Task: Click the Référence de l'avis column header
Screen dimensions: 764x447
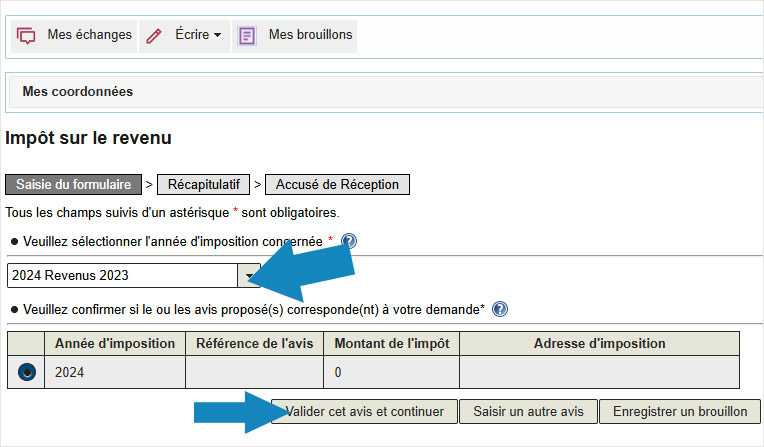Action: click(254, 344)
